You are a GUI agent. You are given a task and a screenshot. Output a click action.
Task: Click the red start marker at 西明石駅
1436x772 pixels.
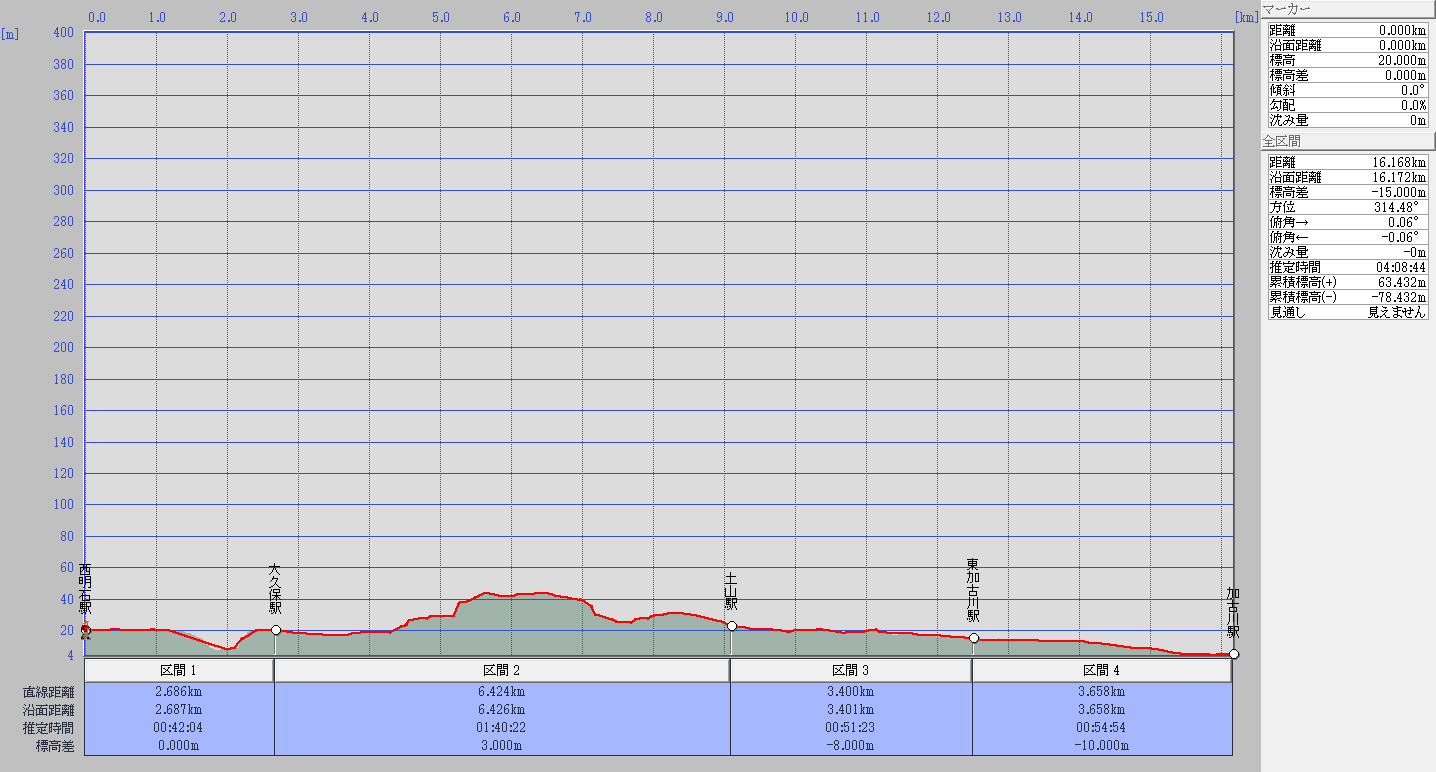(85, 630)
